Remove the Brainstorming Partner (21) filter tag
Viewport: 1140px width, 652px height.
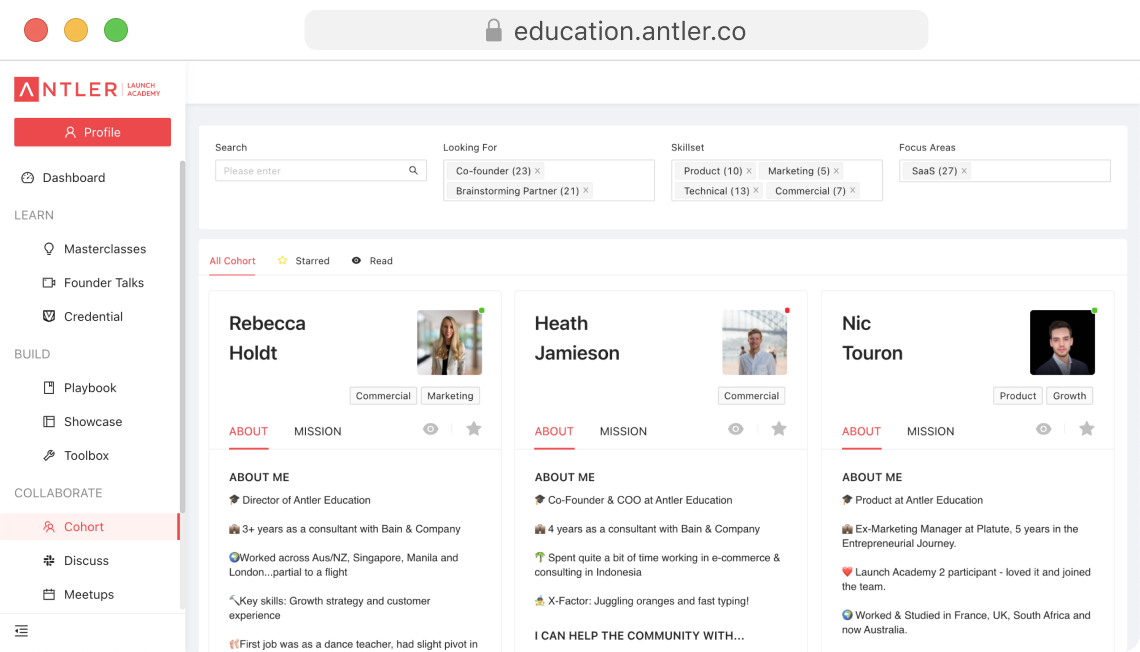click(585, 190)
